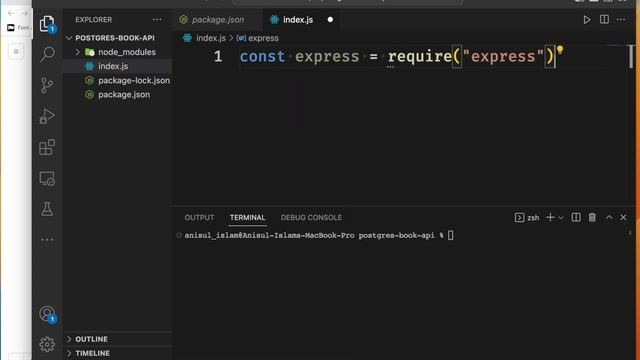The width and height of the screenshot is (640, 360).
Task: Split the editor to the right
Action: point(604,20)
